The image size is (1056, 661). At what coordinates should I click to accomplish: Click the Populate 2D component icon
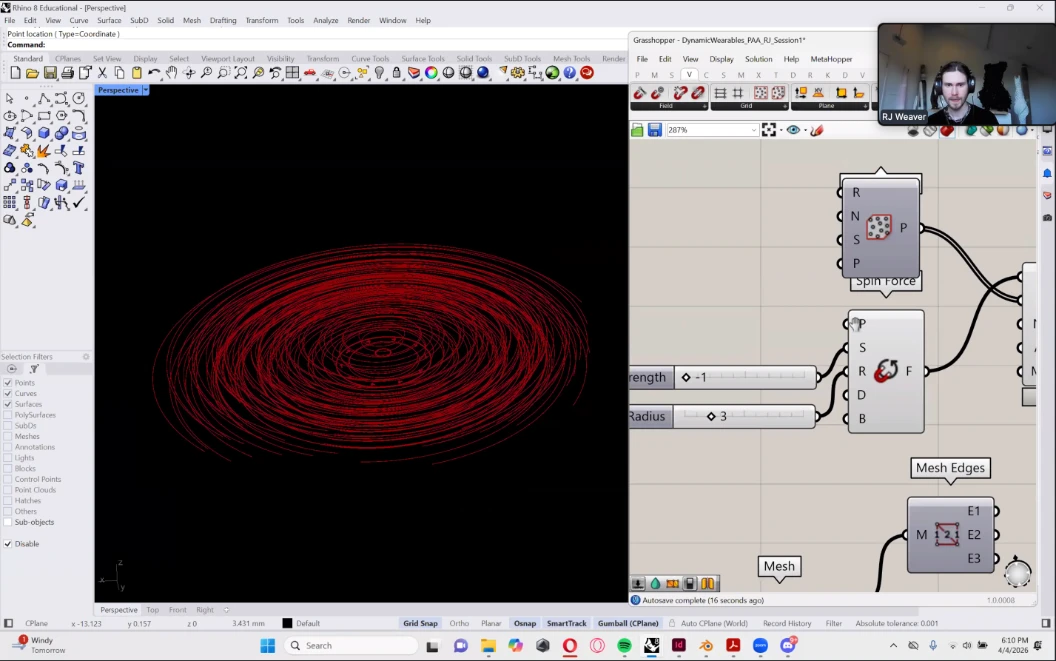[879, 228]
